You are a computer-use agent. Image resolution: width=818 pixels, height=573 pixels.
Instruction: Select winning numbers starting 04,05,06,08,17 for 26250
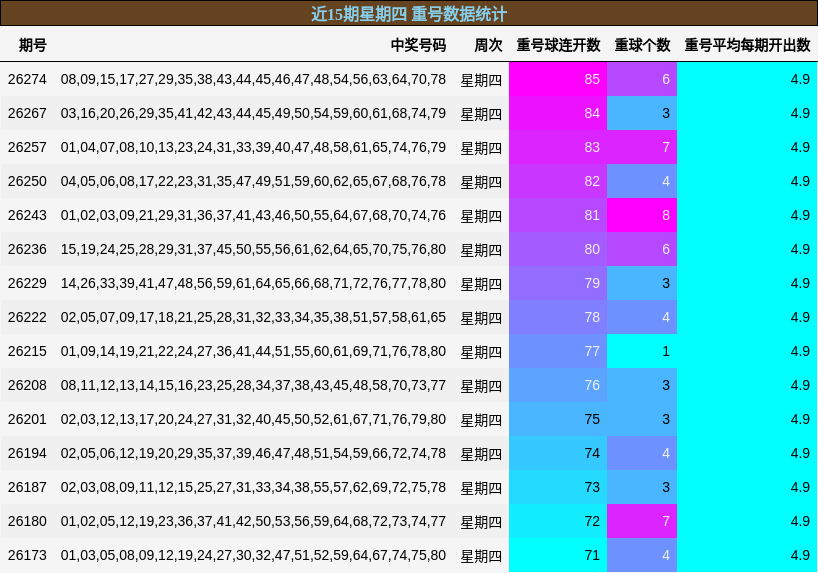click(x=253, y=181)
